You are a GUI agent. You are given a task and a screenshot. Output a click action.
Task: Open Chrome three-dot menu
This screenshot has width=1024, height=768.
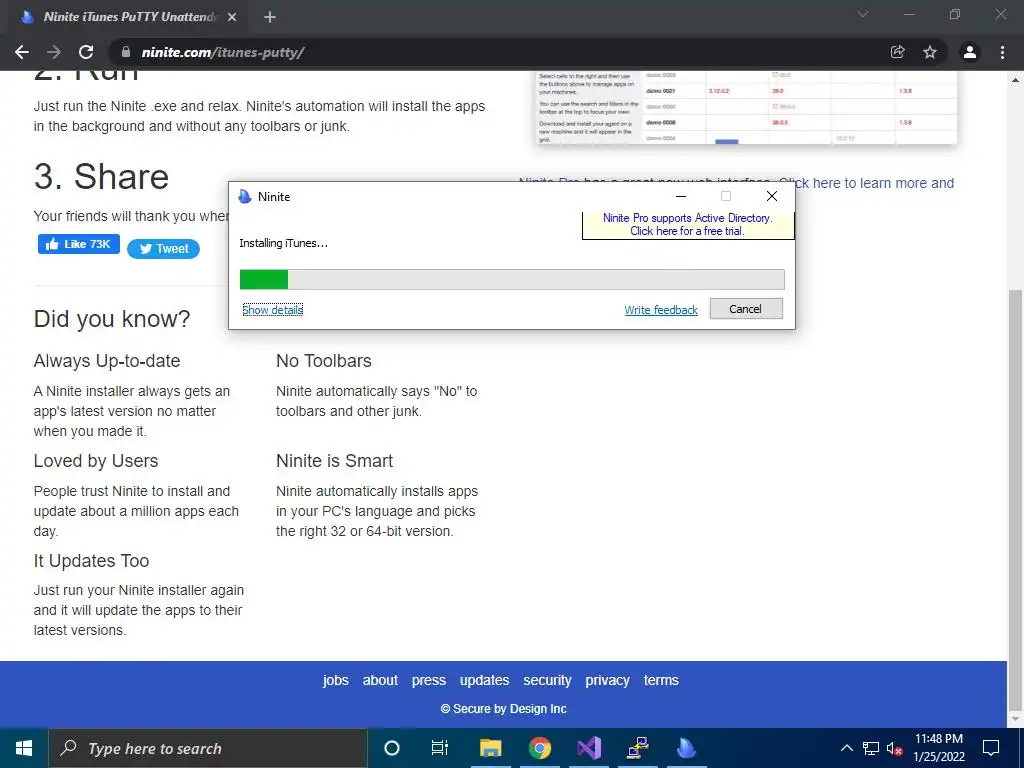point(1002,52)
